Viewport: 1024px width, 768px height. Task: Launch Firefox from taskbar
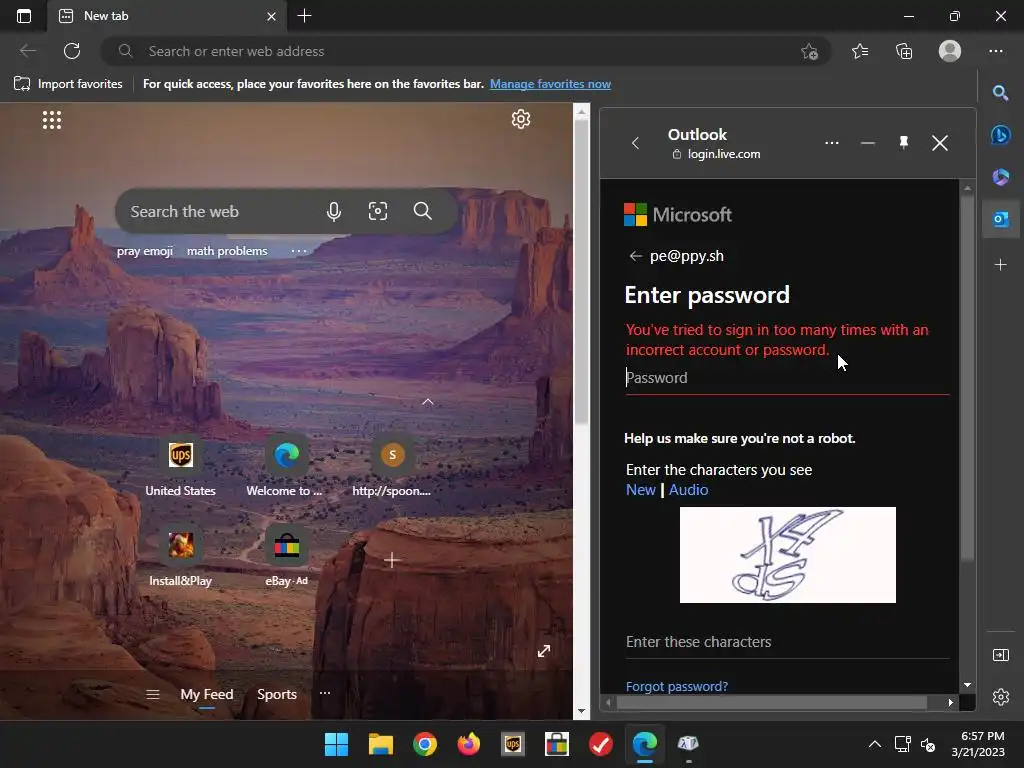[x=469, y=744]
